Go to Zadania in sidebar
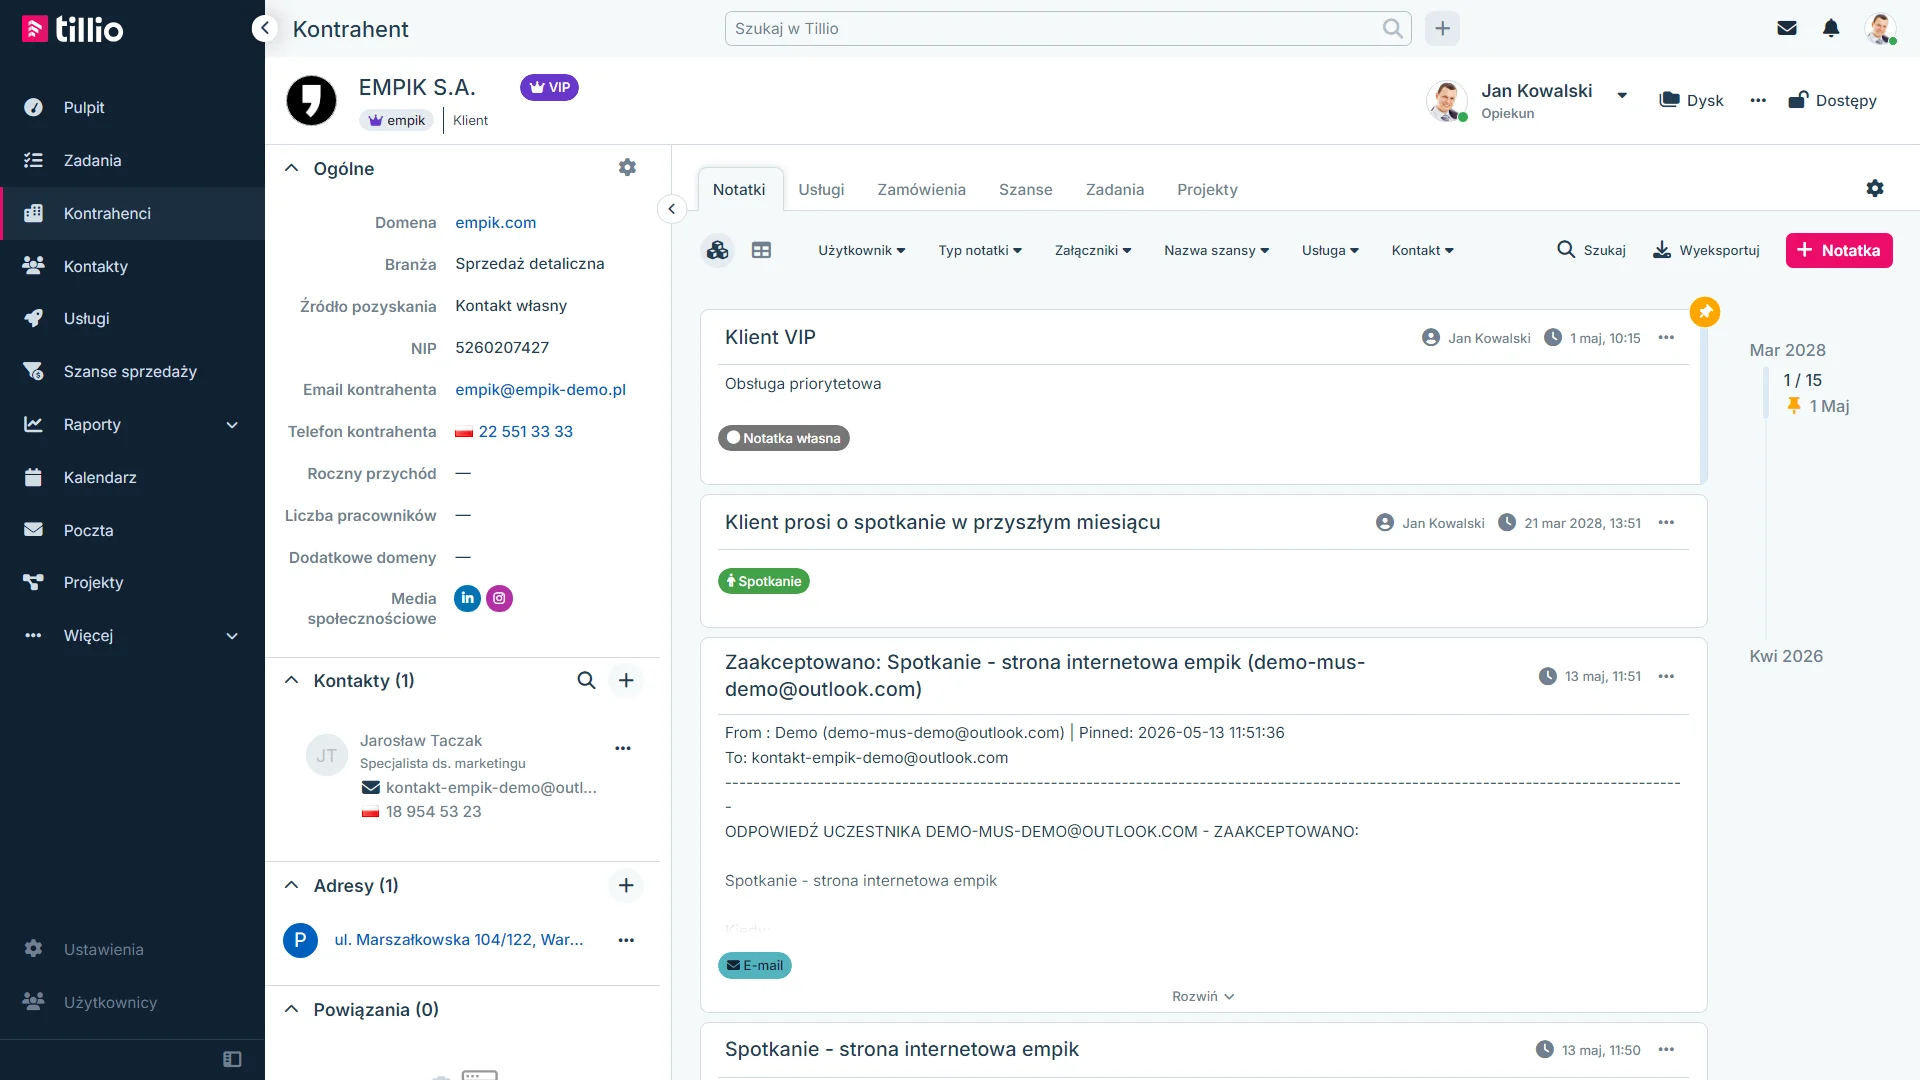1920x1080 pixels. pos(92,160)
